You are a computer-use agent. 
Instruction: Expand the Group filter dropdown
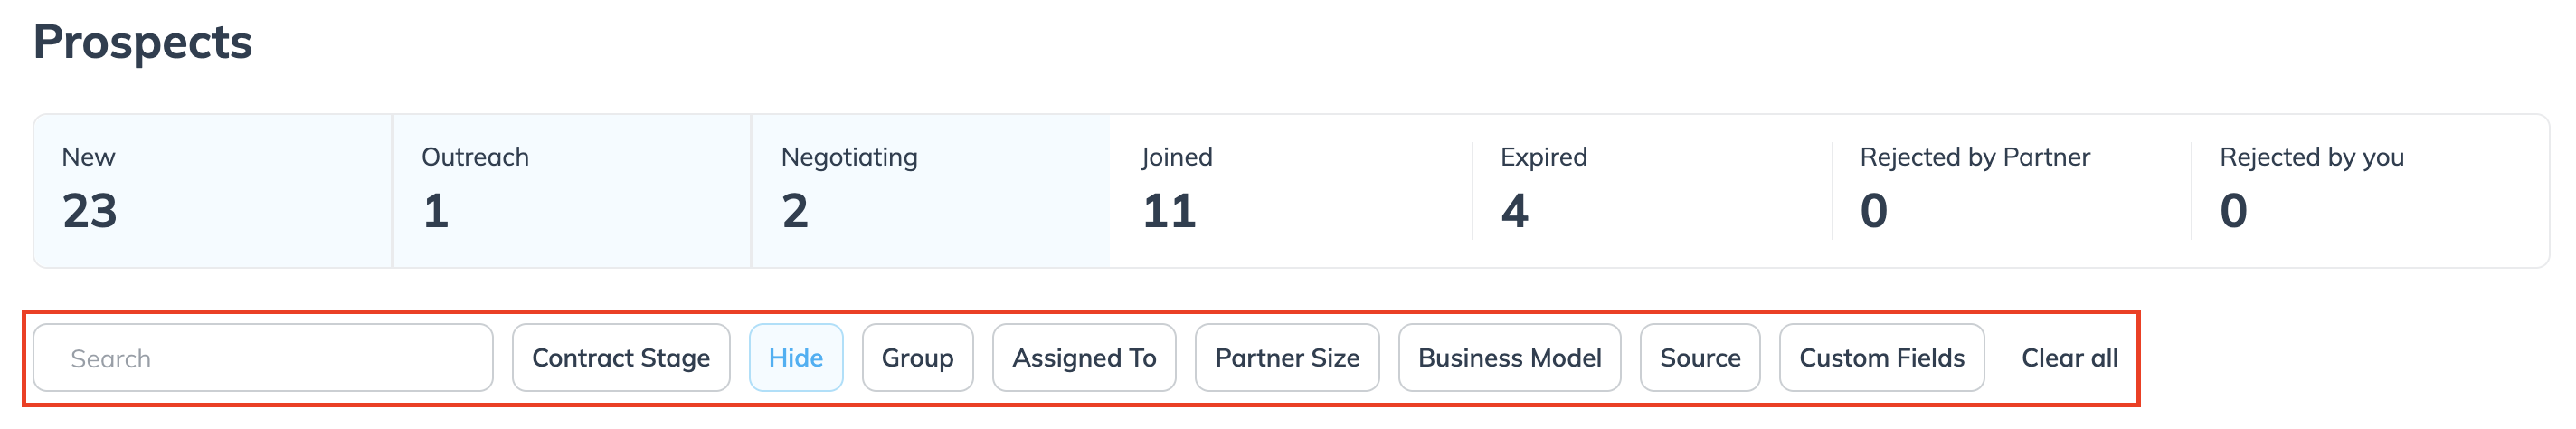917,358
